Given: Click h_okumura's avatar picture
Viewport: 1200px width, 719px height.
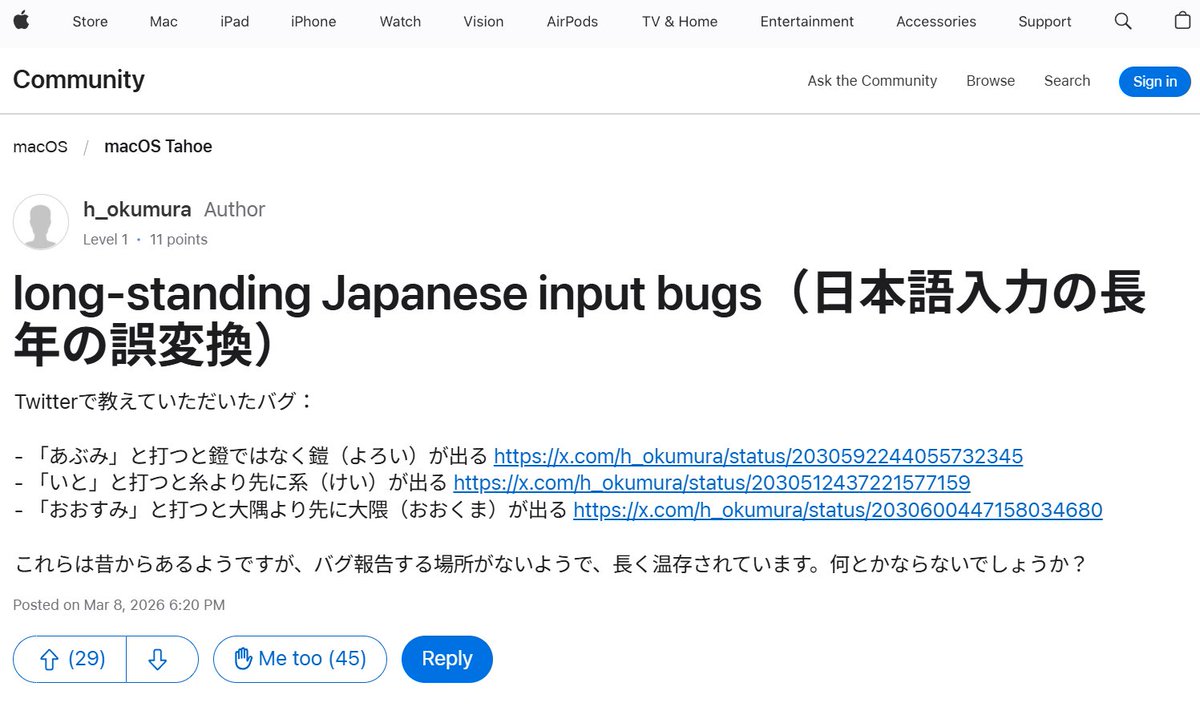Looking at the screenshot, I should pyautogui.click(x=41, y=222).
